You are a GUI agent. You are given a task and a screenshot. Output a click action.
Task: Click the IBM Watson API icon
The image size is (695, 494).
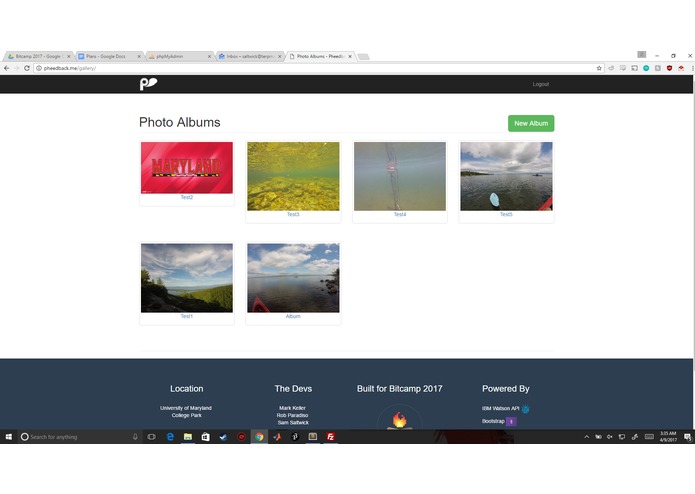coord(526,408)
